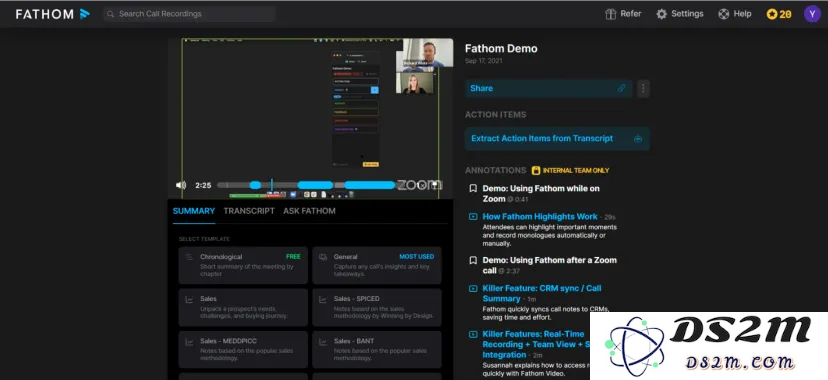Open the Settings menu text

pos(687,14)
